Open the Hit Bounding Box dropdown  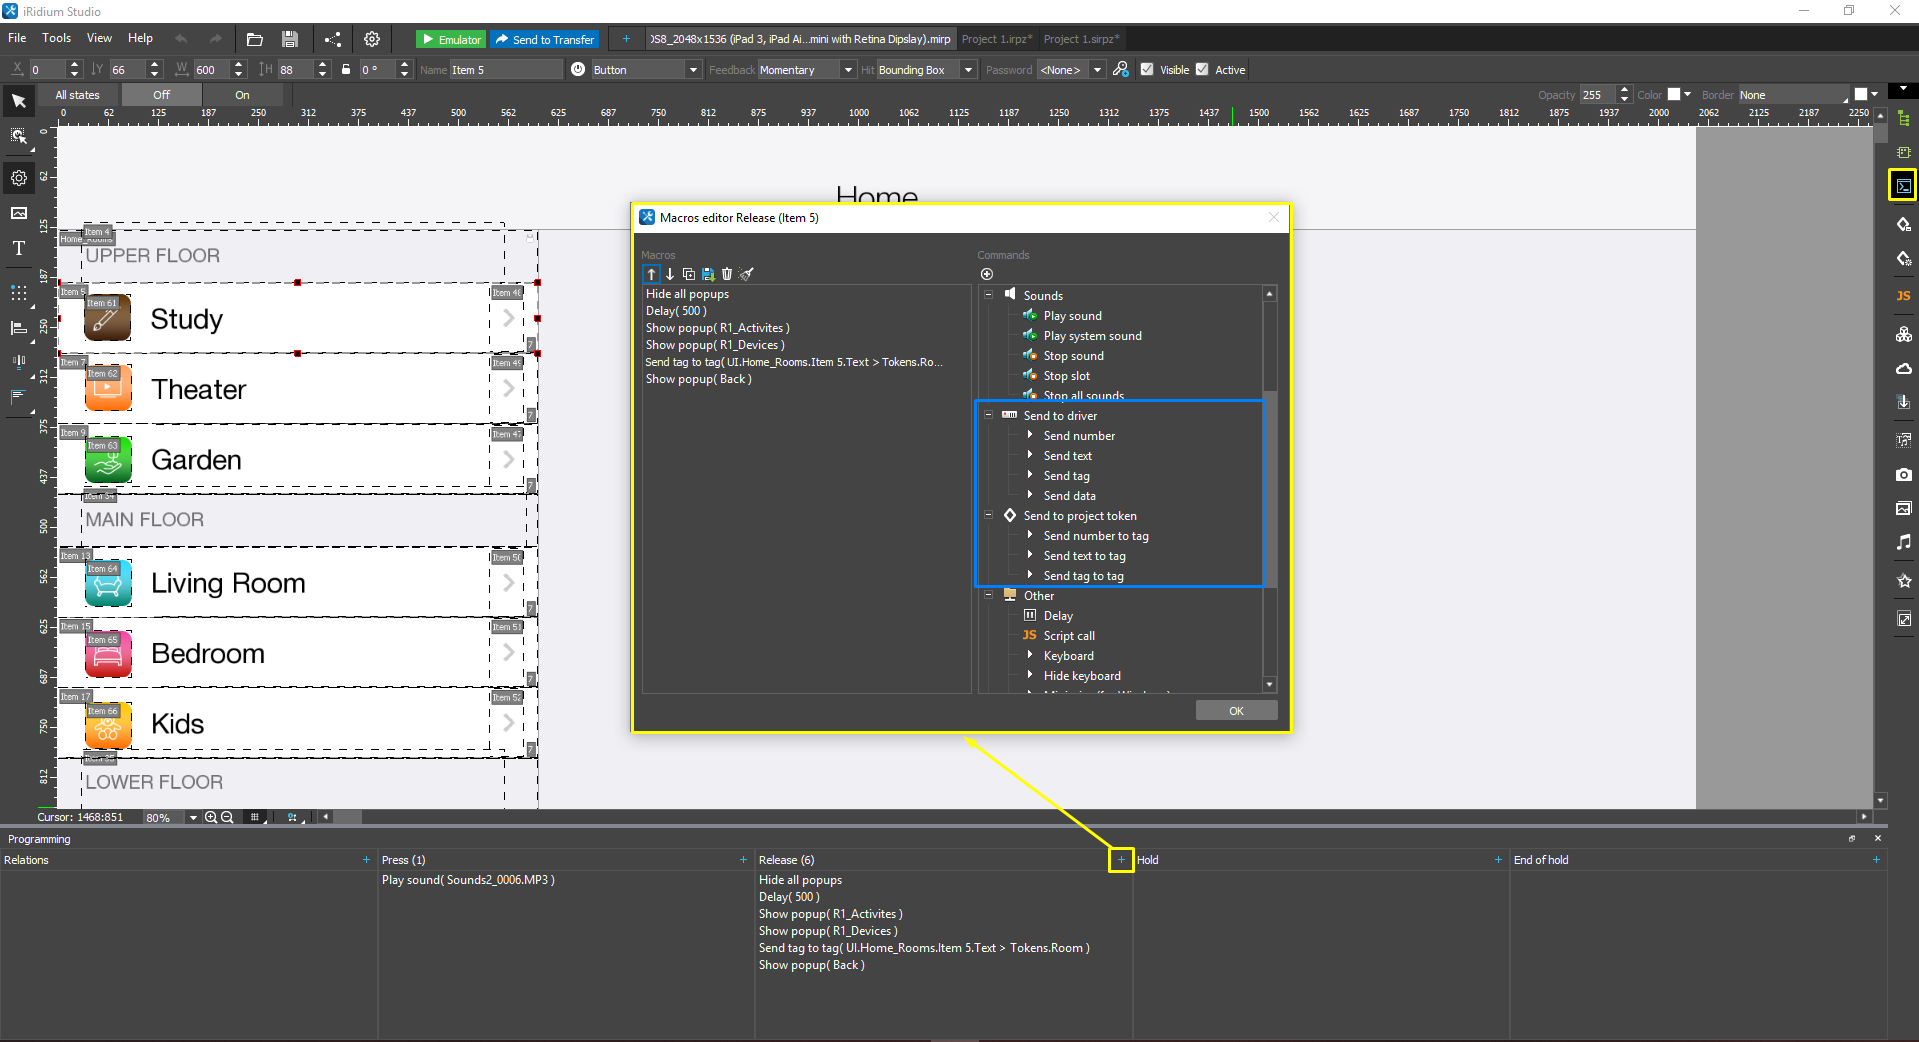[x=966, y=70]
